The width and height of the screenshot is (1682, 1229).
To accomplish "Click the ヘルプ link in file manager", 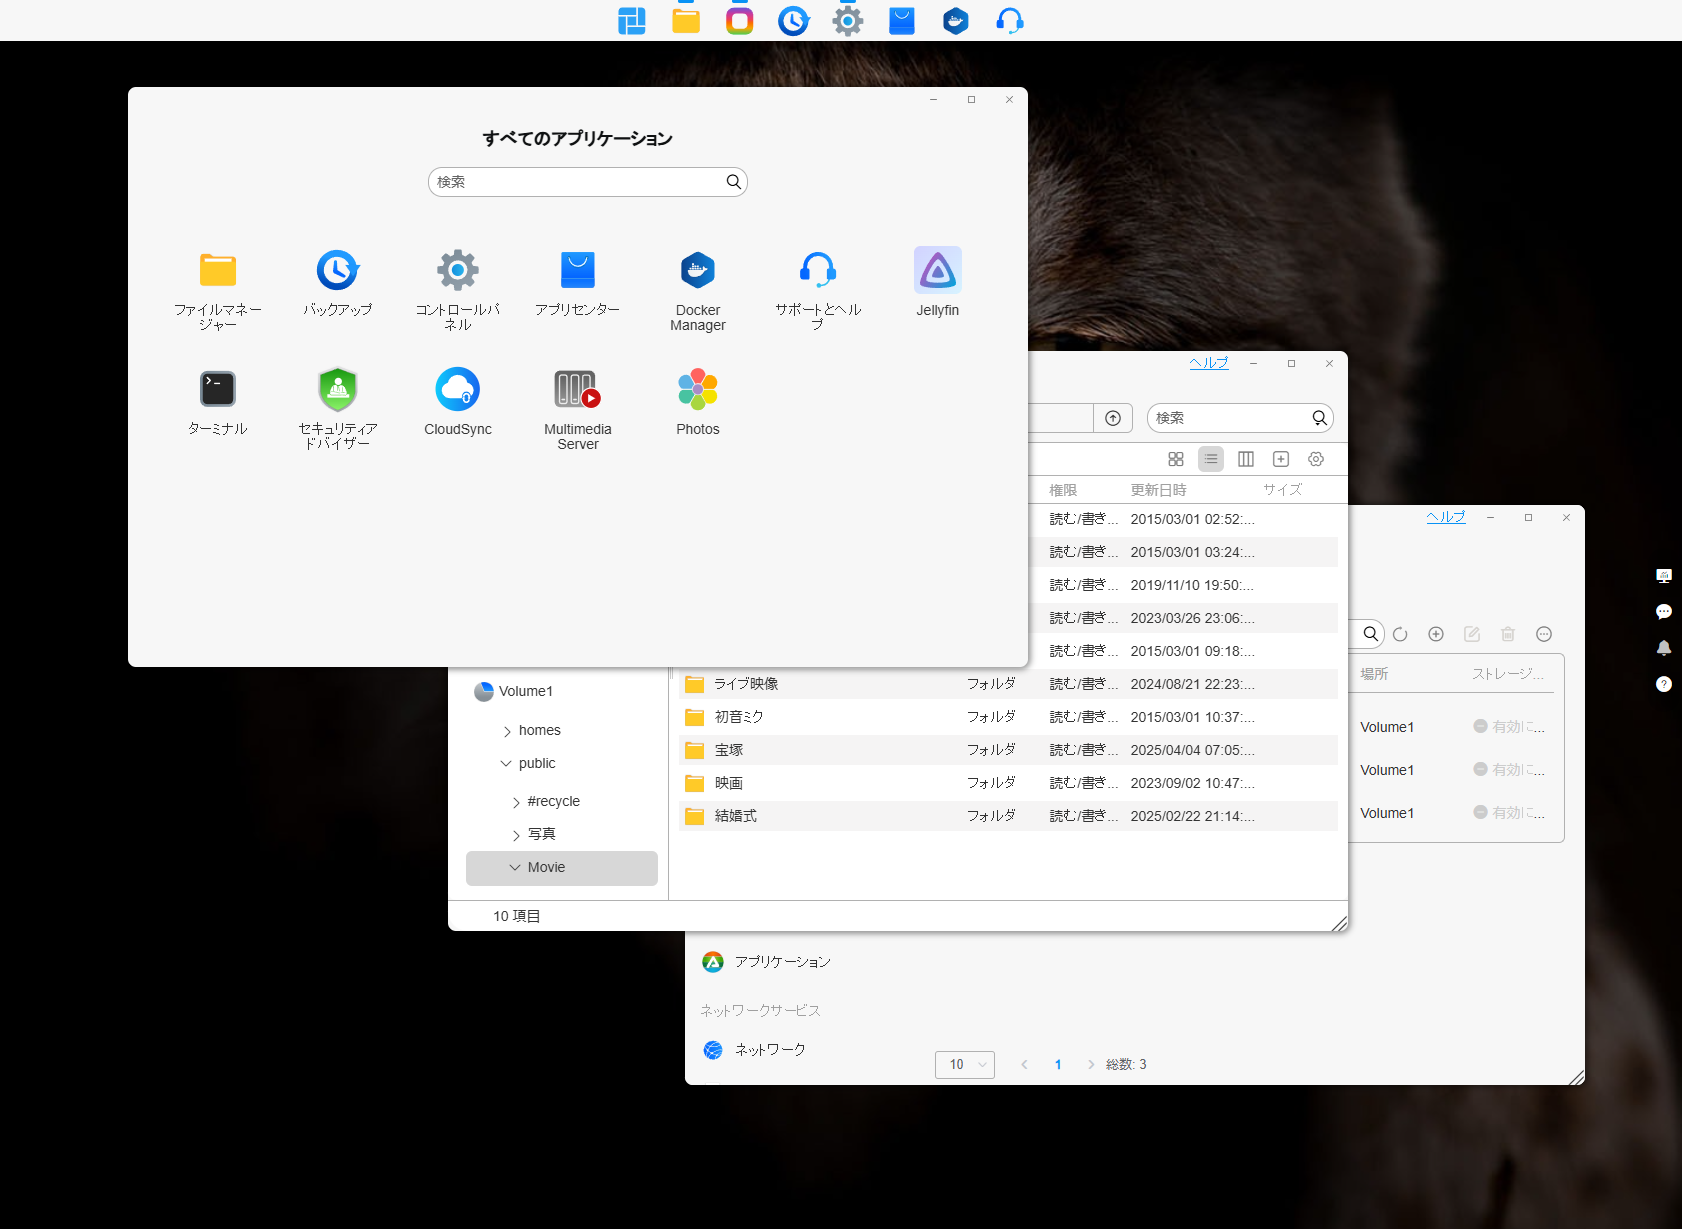I will point(1208,363).
